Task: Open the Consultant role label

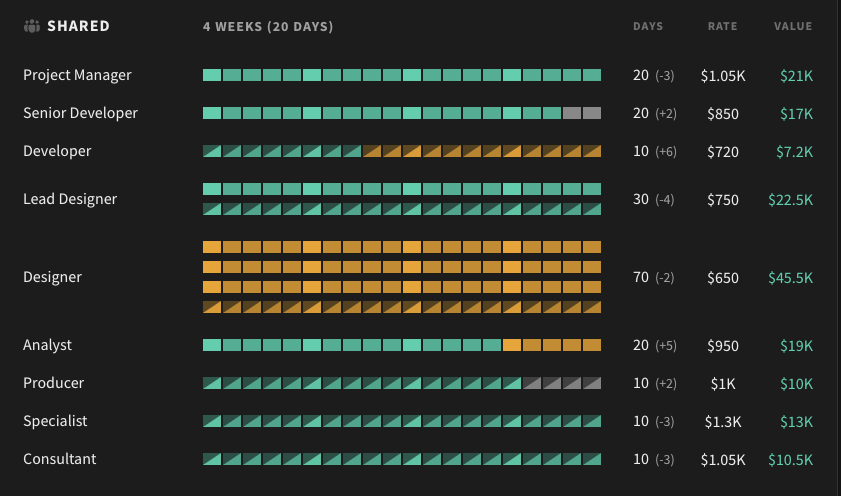Action: pyautogui.click(x=60, y=459)
